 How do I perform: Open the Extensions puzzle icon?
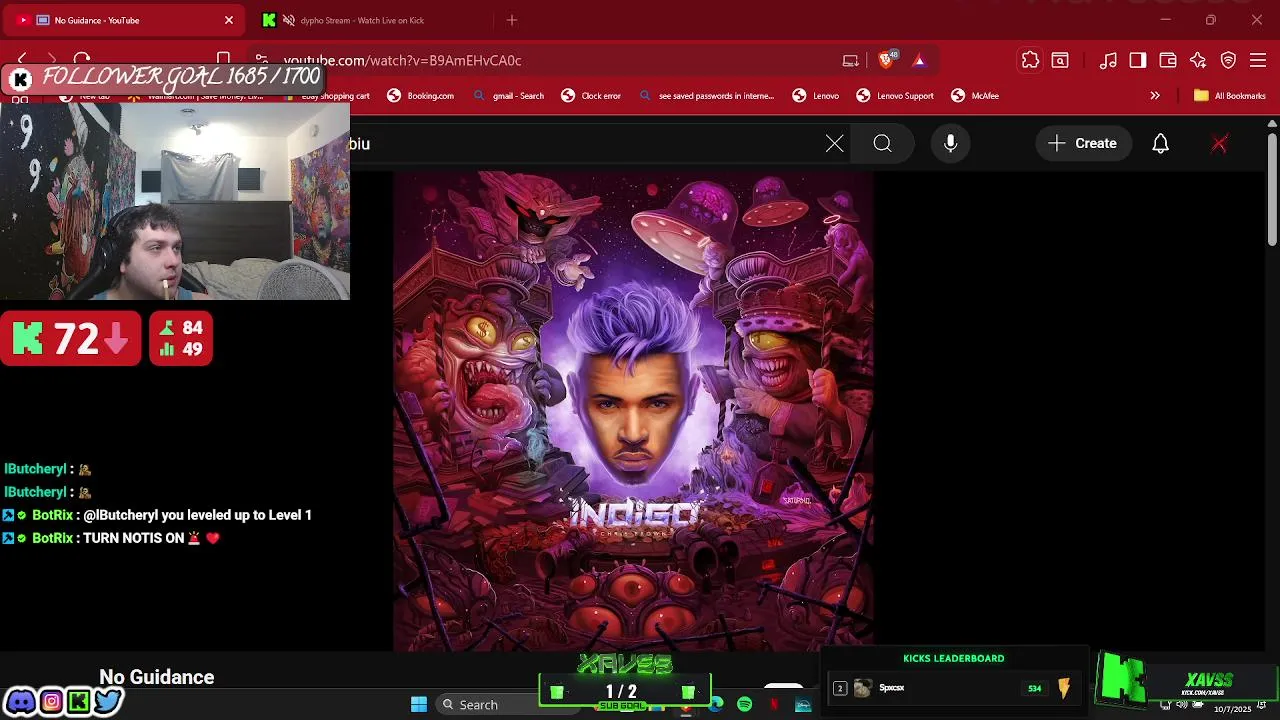click(x=1030, y=60)
